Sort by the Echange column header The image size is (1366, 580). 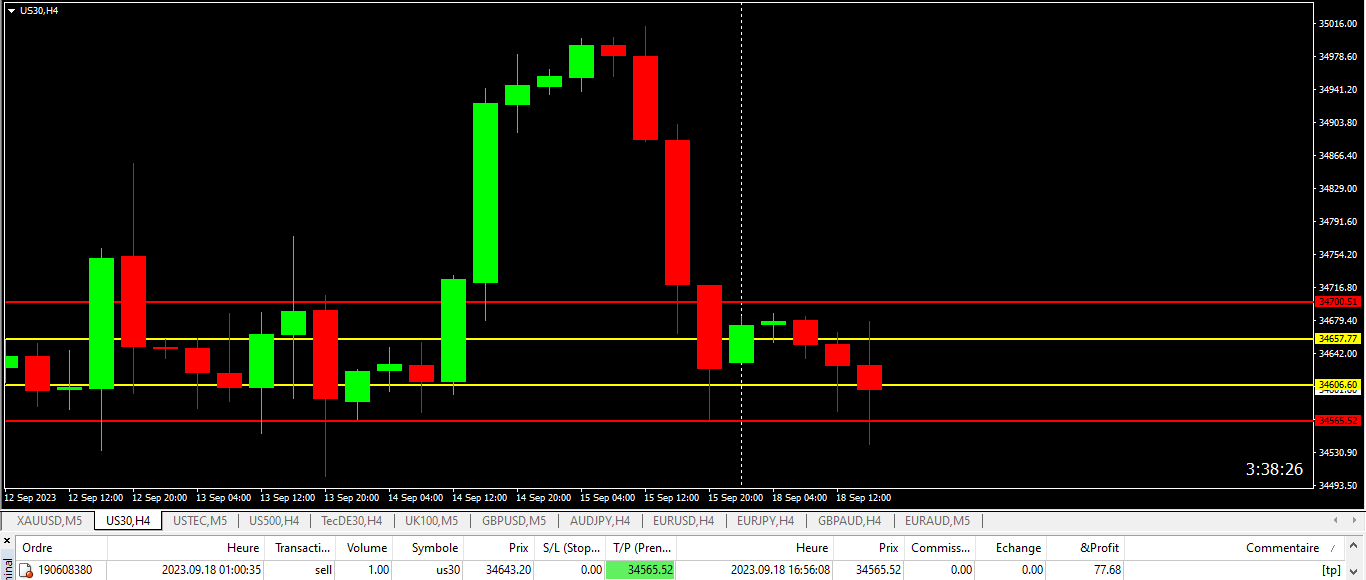coord(1012,548)
